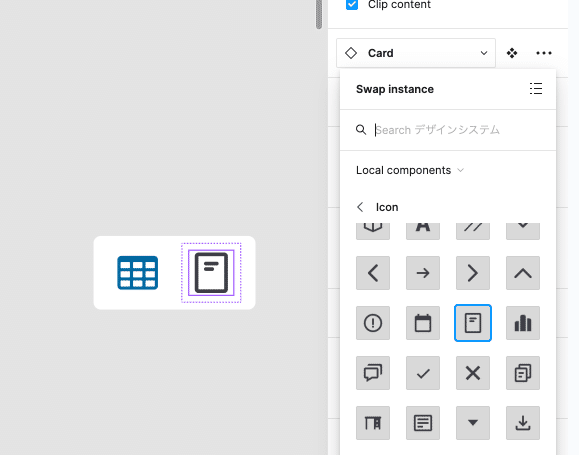Choose the exclamation circle alert icon
The height and width of the screenshot is (455, 579).
pos(373,323)
